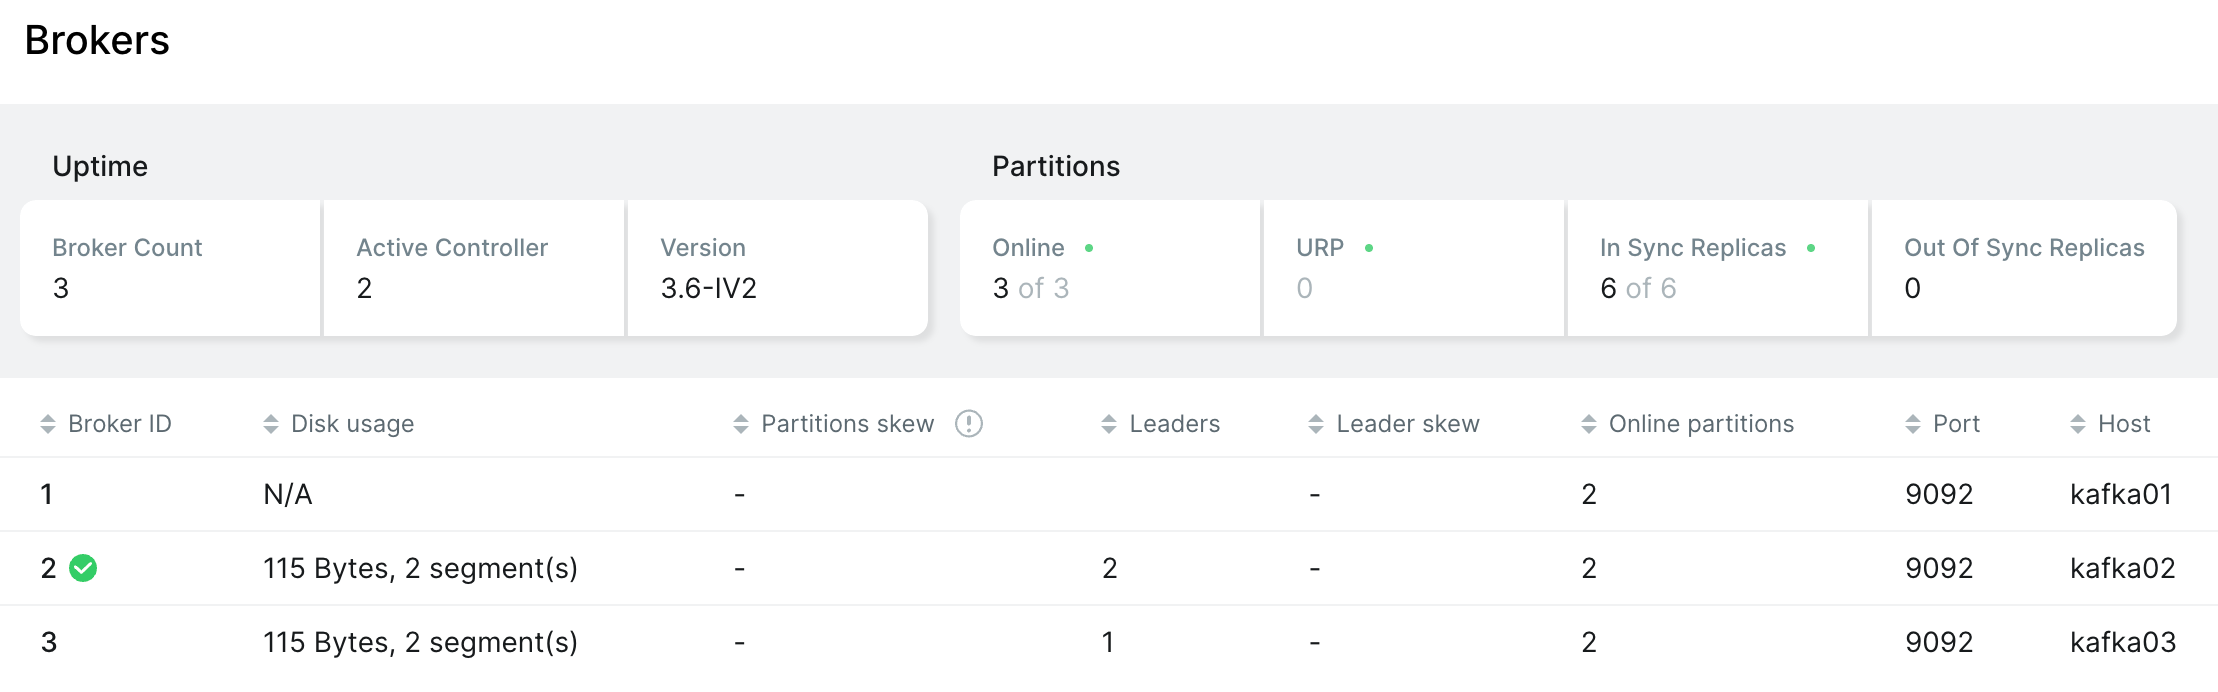This screenshot has width=2218, height=692.
Task: Click the Online partitions status card
Action: [1110, 268]
